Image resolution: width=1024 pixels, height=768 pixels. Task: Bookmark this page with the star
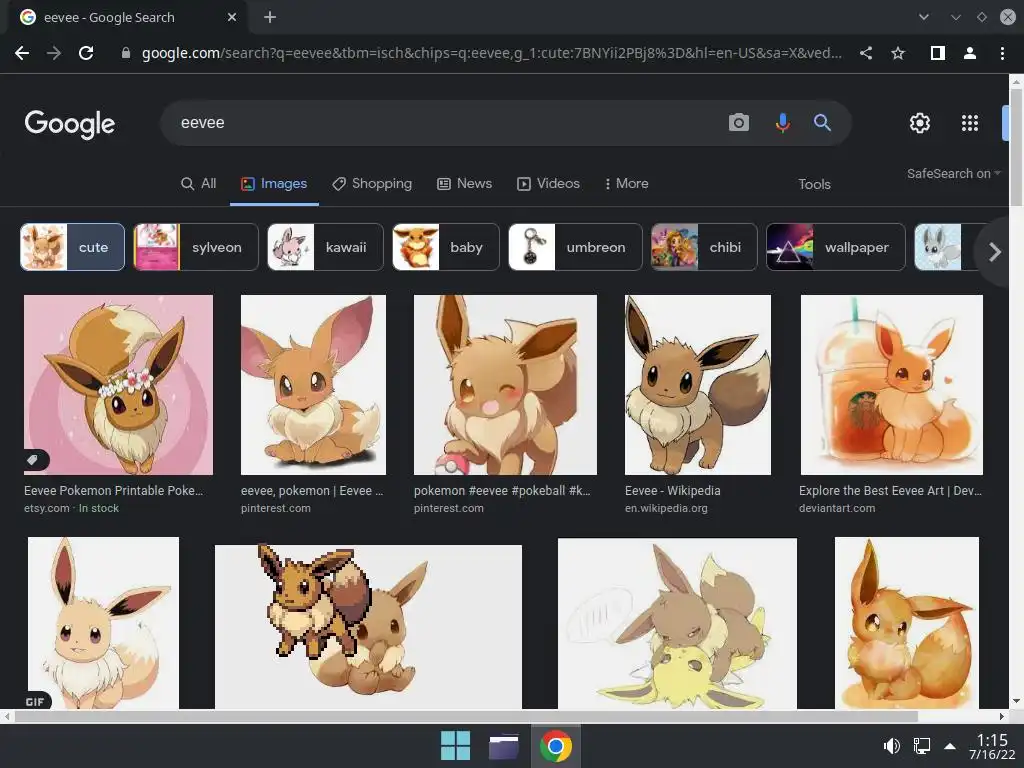pyautogui.click(x=898, y=53)
